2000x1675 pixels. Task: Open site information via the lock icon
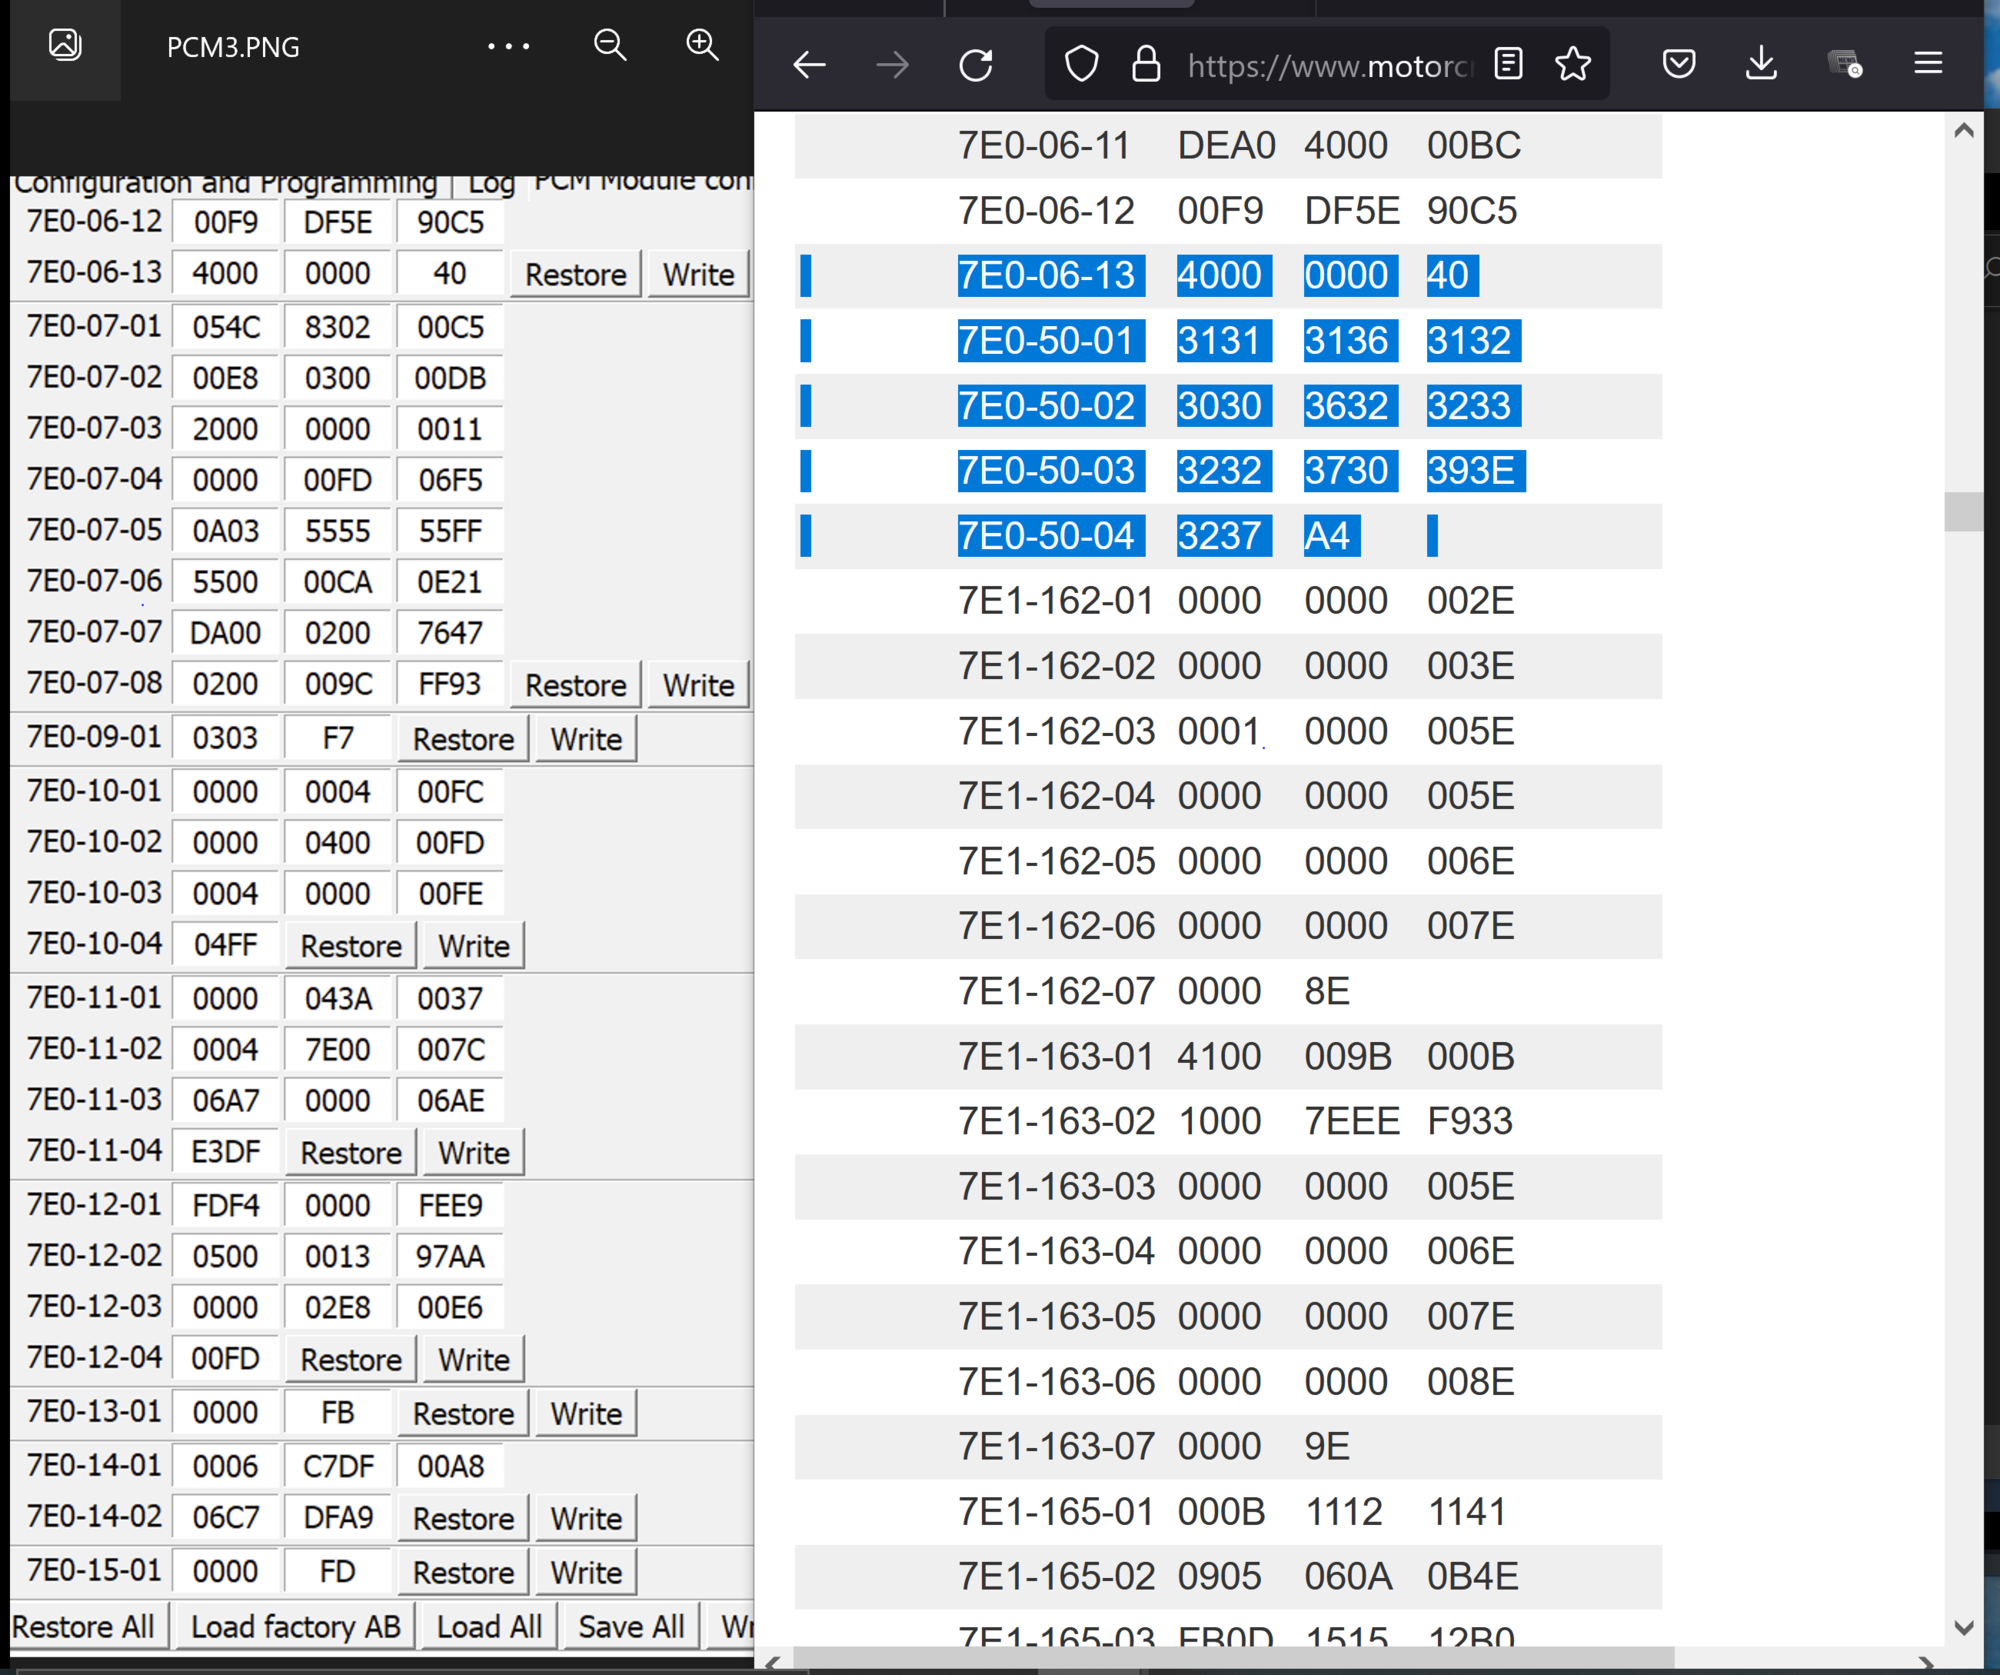coord(1146,63)
